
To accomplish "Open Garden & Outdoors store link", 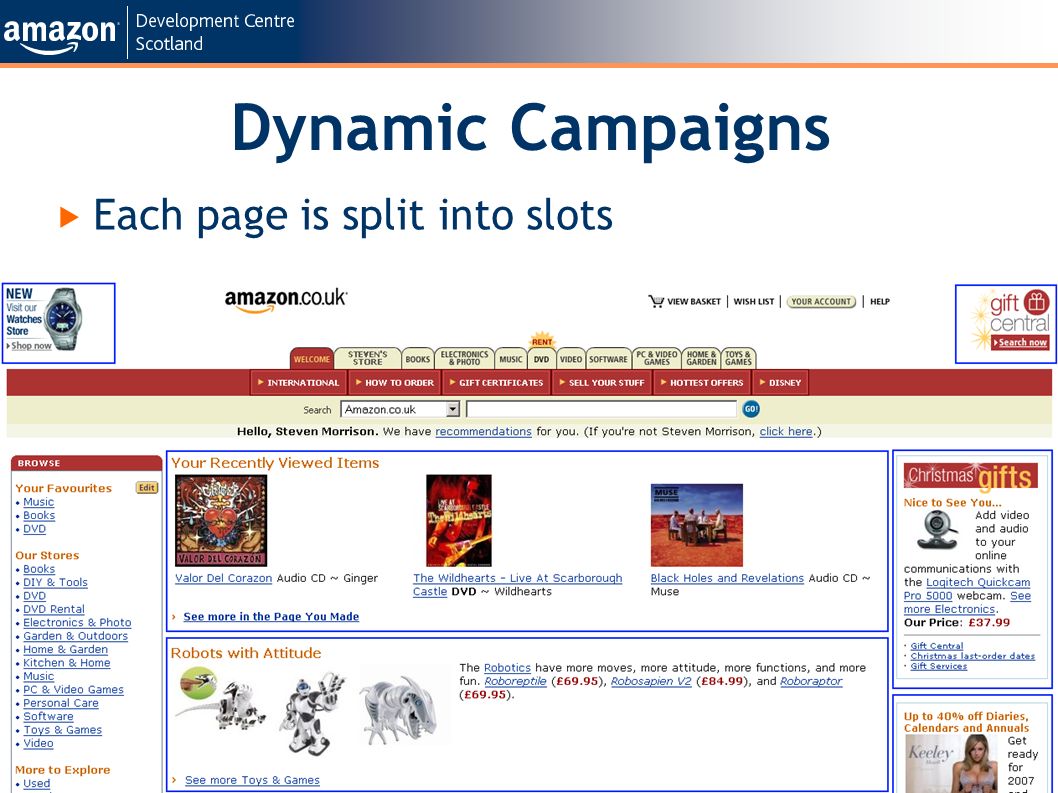I will [x=76, y=636].
